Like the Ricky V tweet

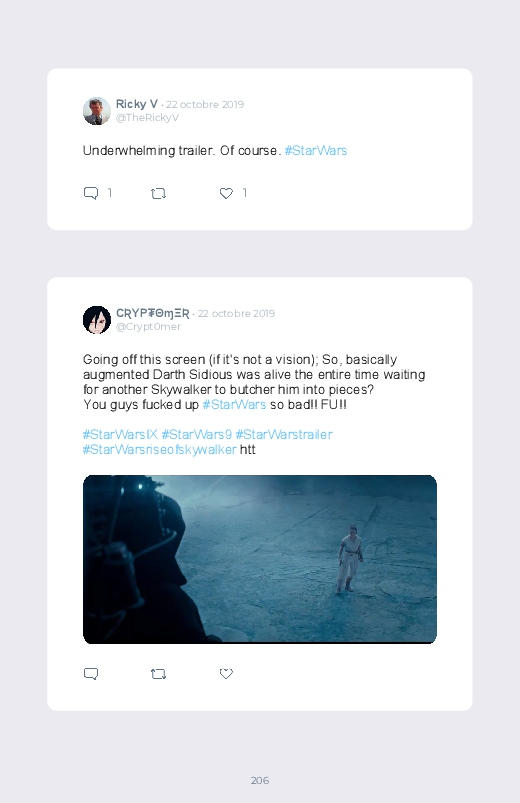tap(226, 193)
